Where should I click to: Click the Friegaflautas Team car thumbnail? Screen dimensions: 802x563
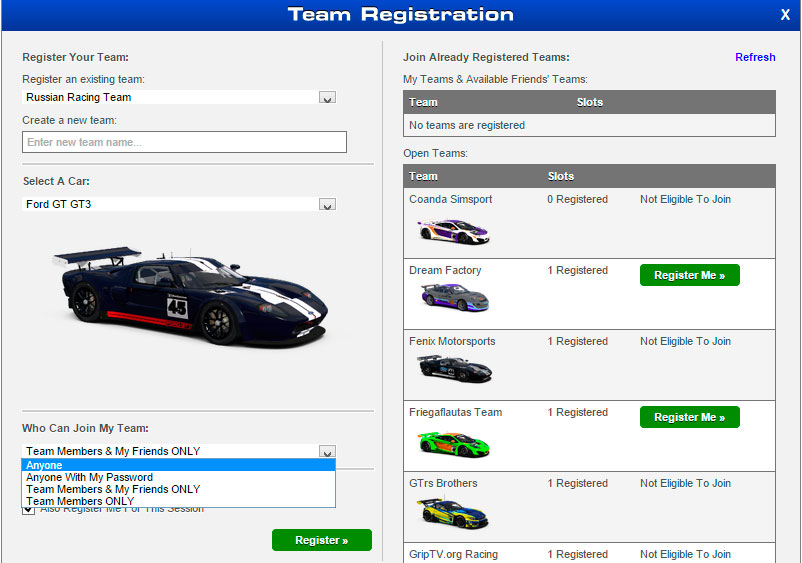452,440
